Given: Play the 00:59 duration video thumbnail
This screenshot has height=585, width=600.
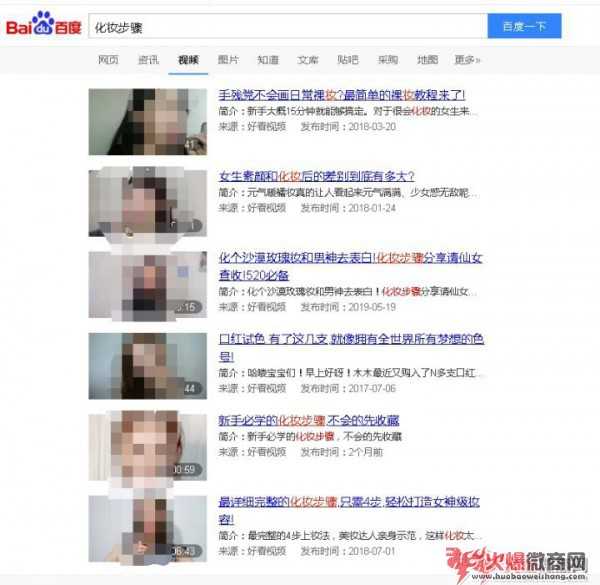Looking at the screenshot, I should point(148,447).
